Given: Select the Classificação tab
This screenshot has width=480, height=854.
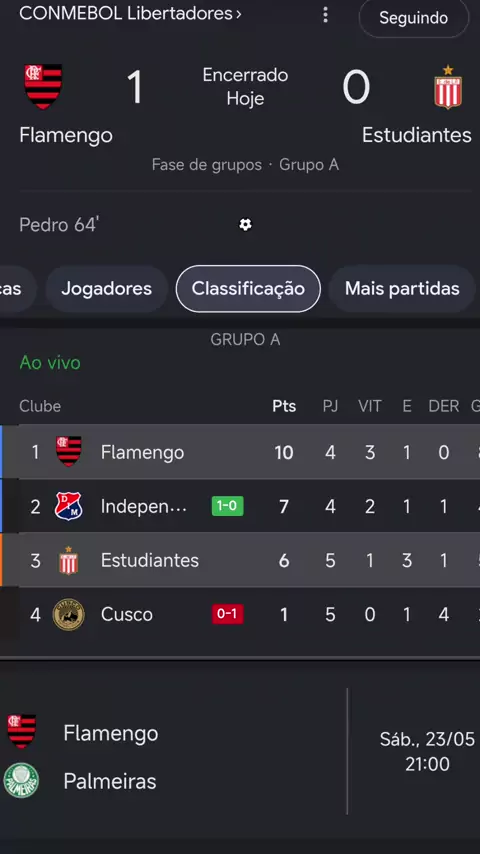Looking at the screenshot, I should click(248, 289).
